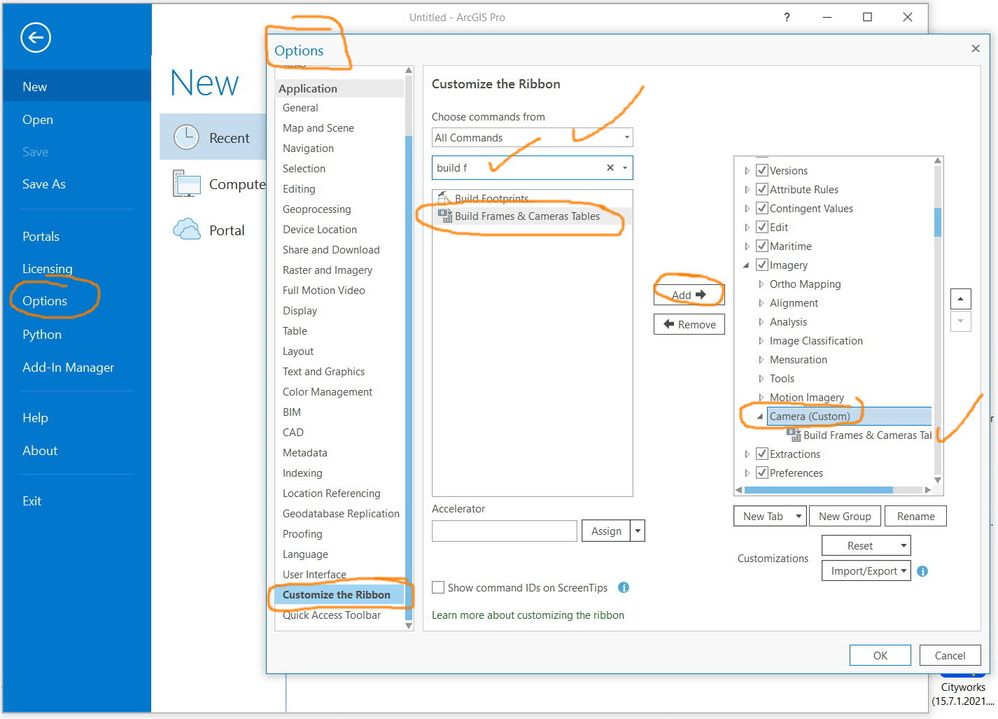Collapse the Imagery tree node

[x=746, y=265]
